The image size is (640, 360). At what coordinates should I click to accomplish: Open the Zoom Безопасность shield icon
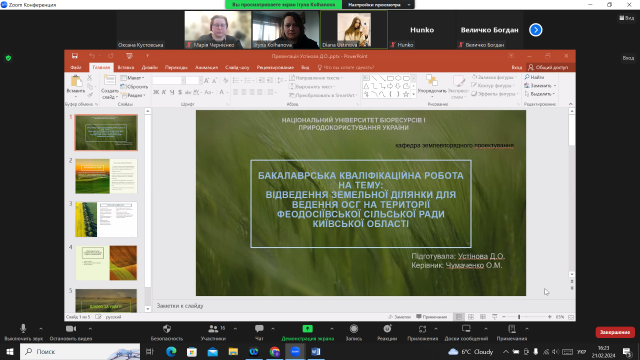click(x=167, y=329)
